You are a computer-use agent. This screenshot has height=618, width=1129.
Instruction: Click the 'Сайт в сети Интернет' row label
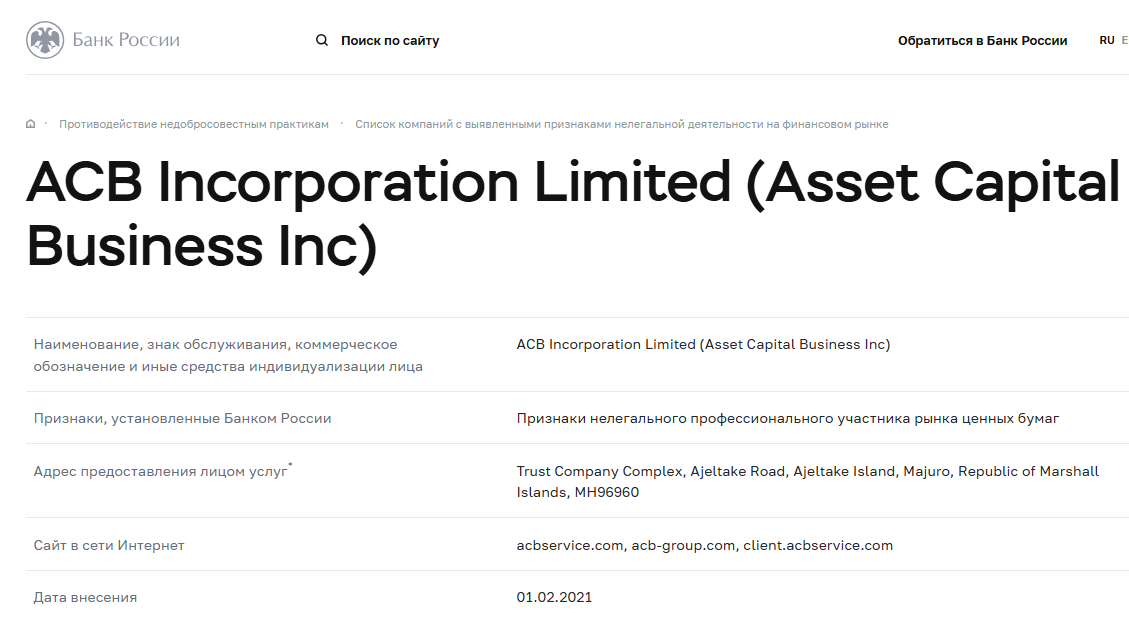coord(109,545)
